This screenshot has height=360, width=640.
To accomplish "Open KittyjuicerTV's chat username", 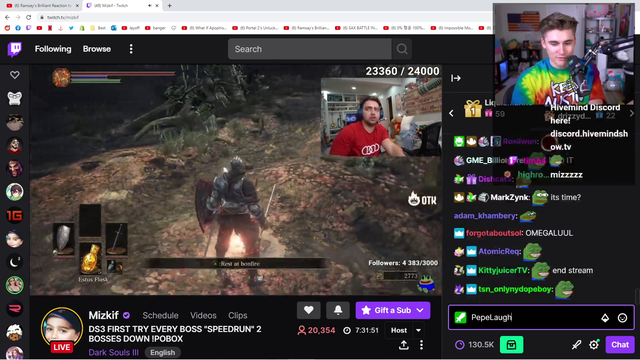I will coord(503,270).
